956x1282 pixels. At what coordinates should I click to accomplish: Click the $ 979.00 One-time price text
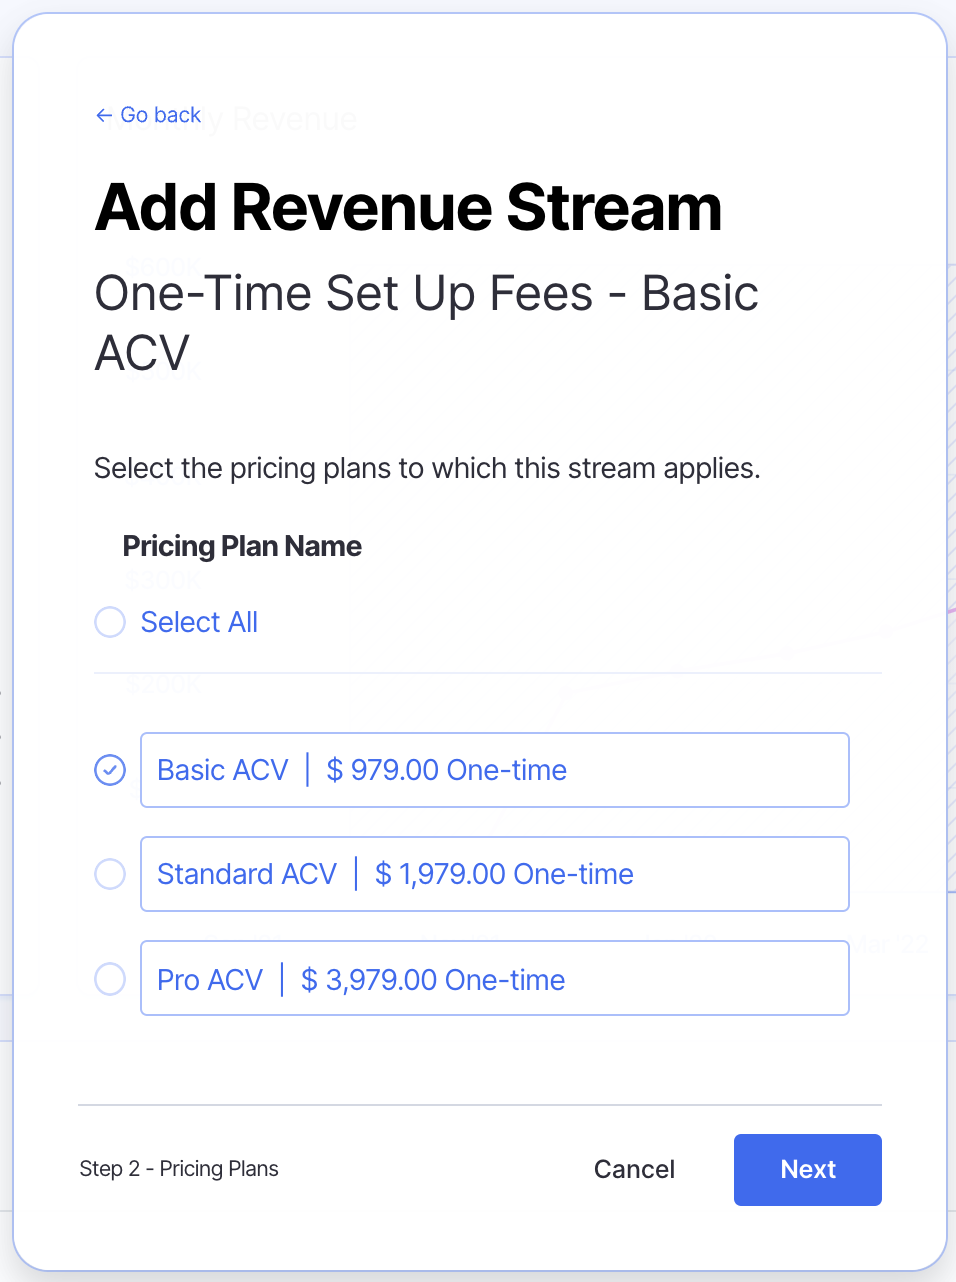(447, 770)
